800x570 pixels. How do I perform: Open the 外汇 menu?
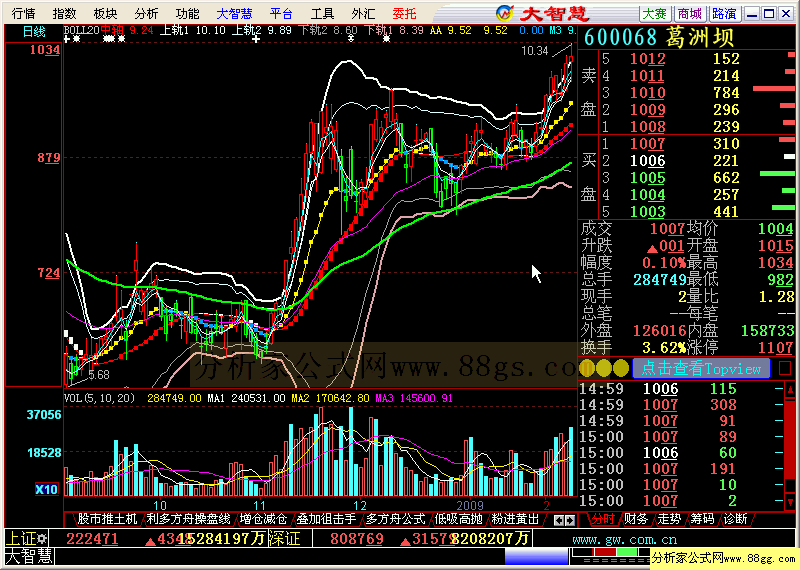(x=363, y=13)
